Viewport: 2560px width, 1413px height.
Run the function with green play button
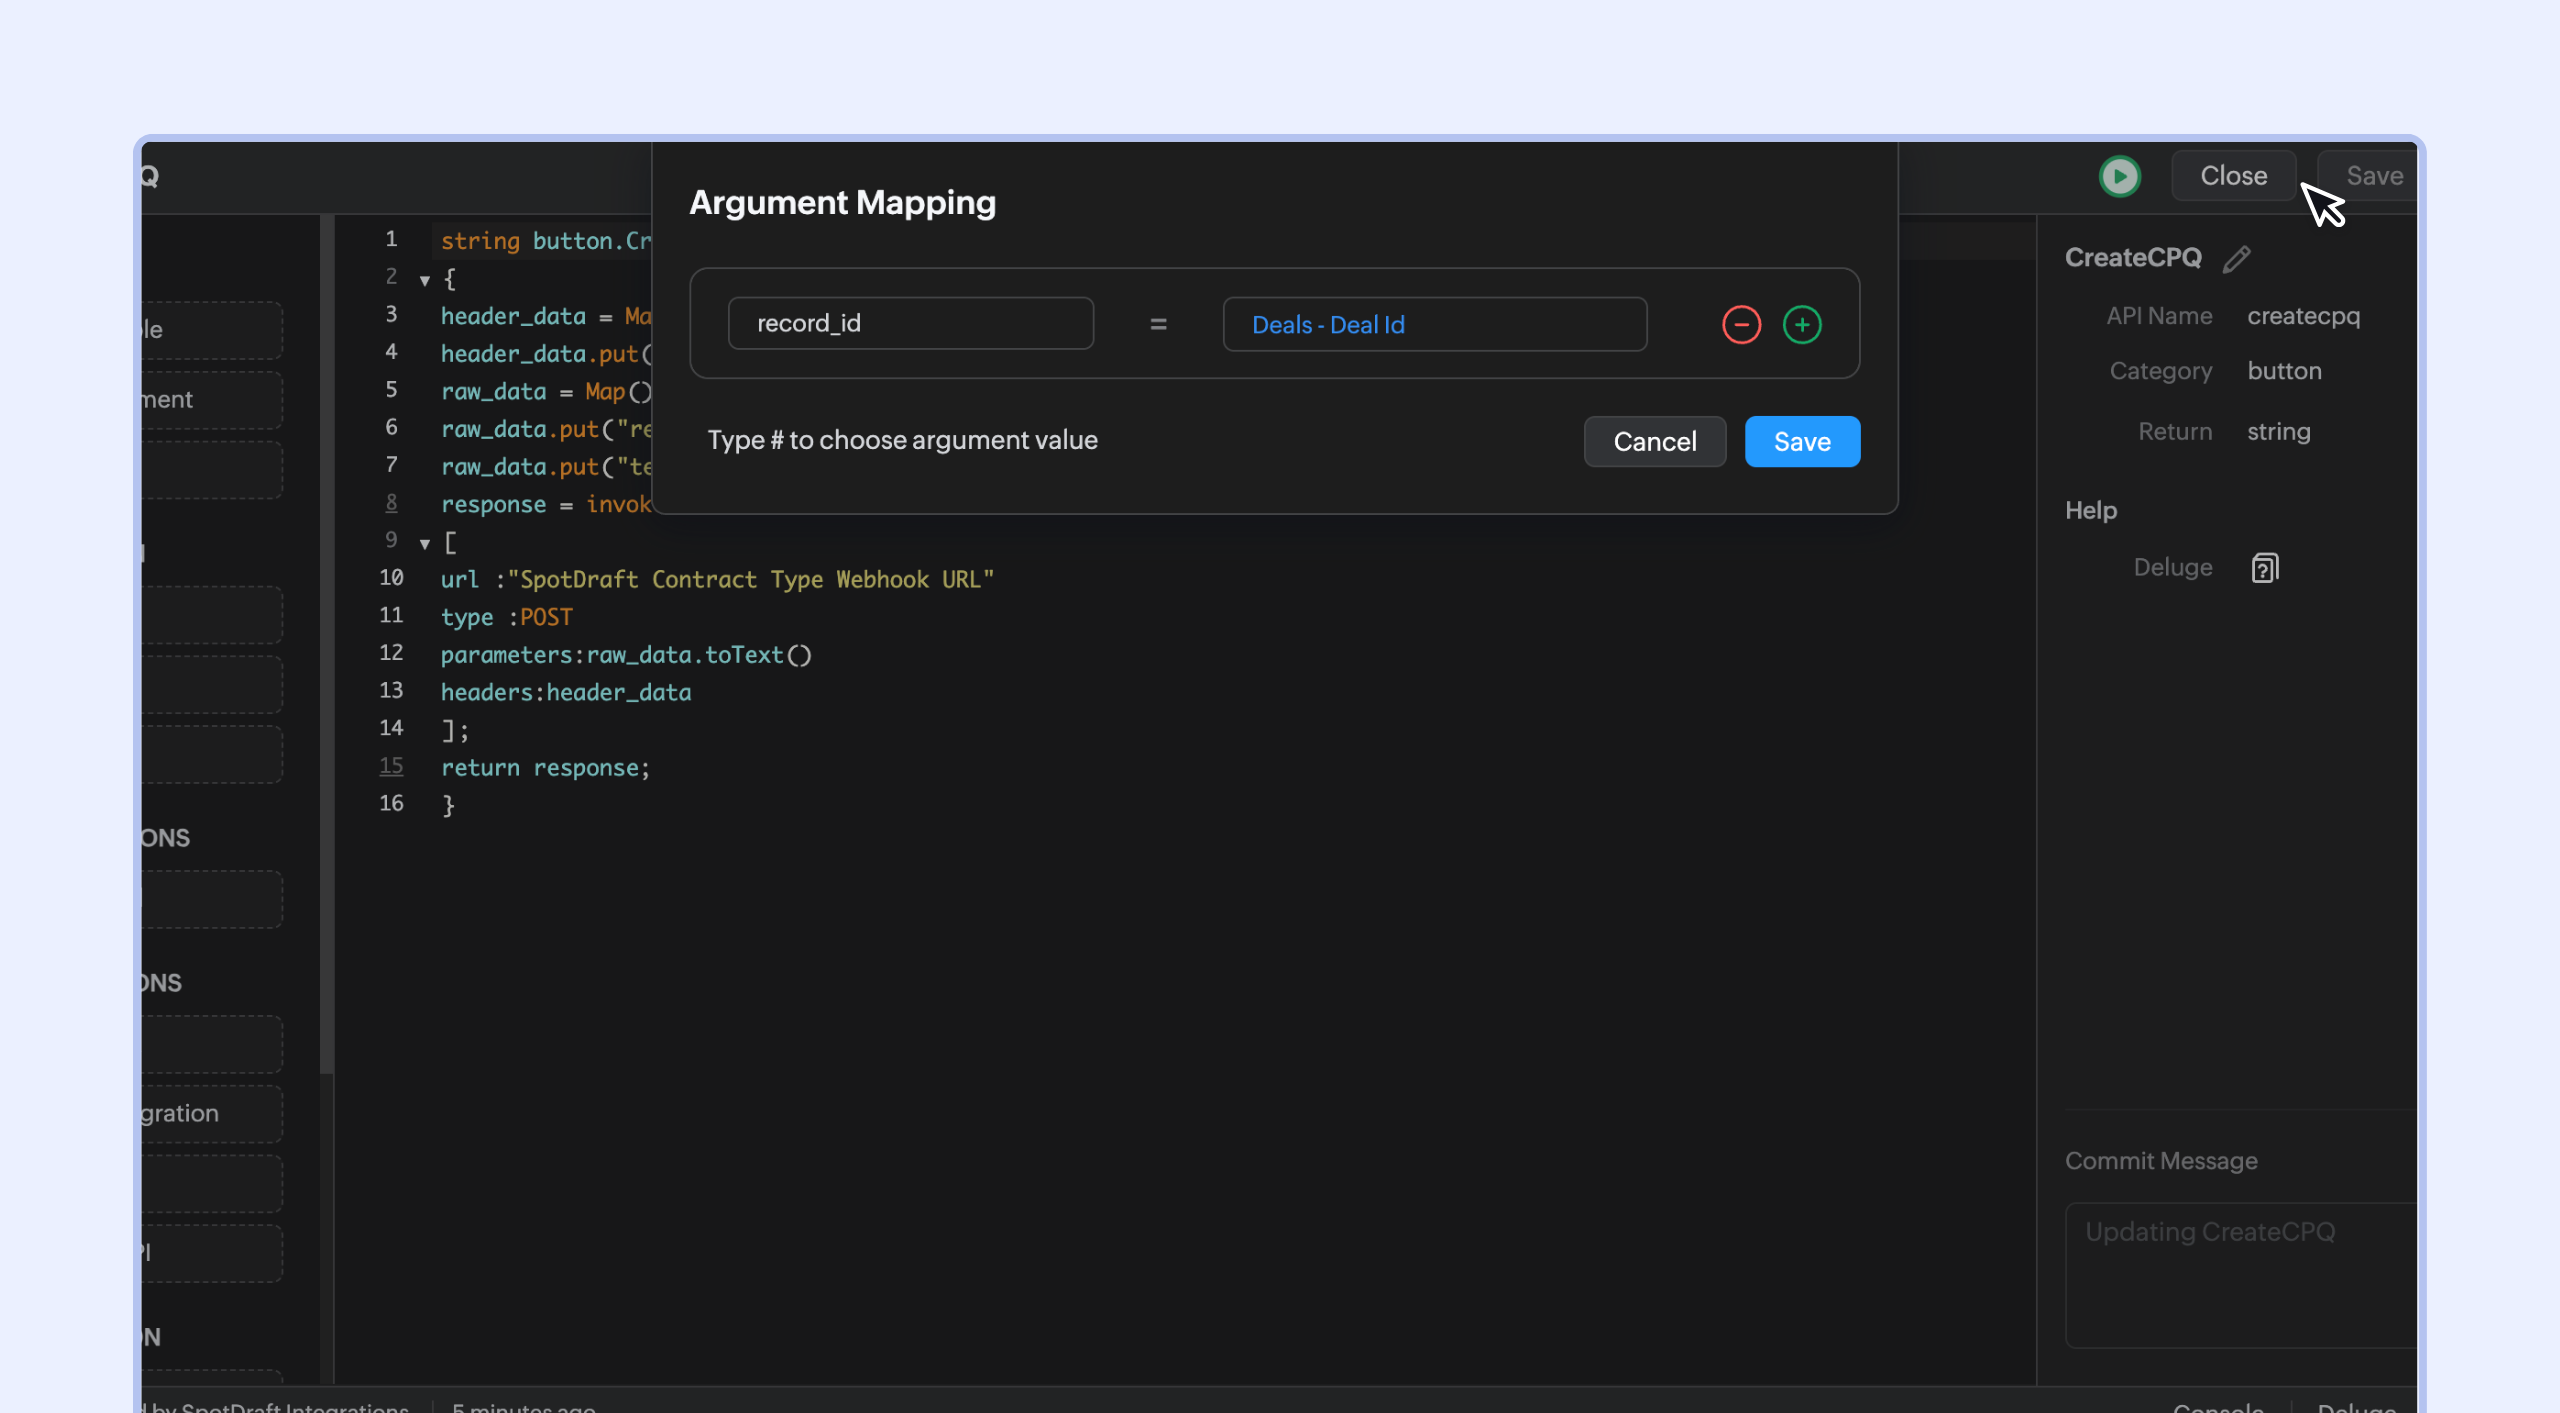coord(2119,176)
